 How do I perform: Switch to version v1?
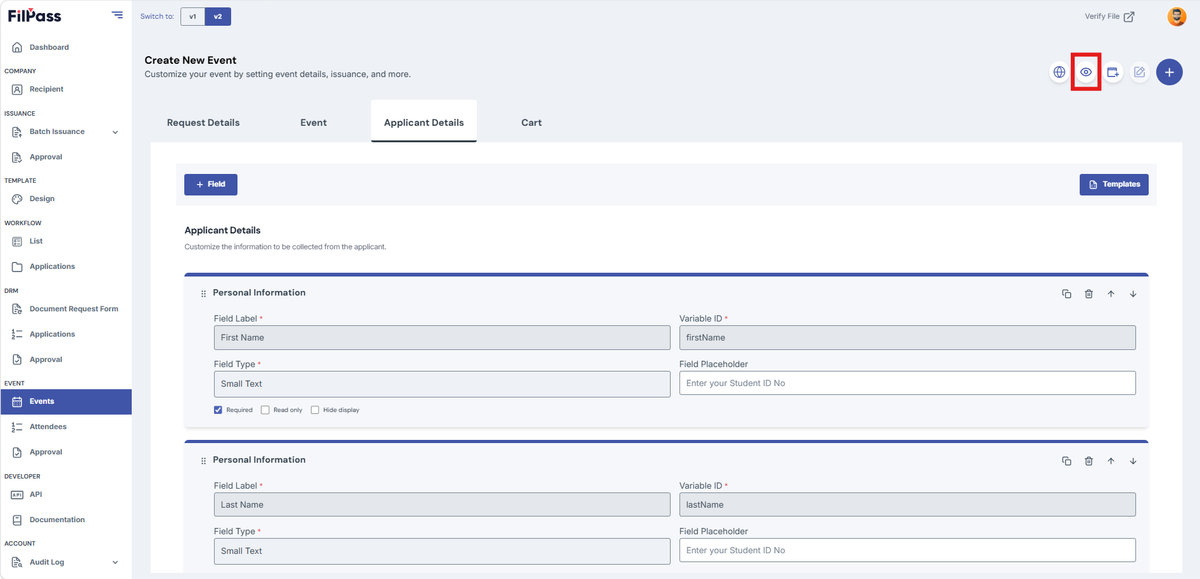(192, 16)
